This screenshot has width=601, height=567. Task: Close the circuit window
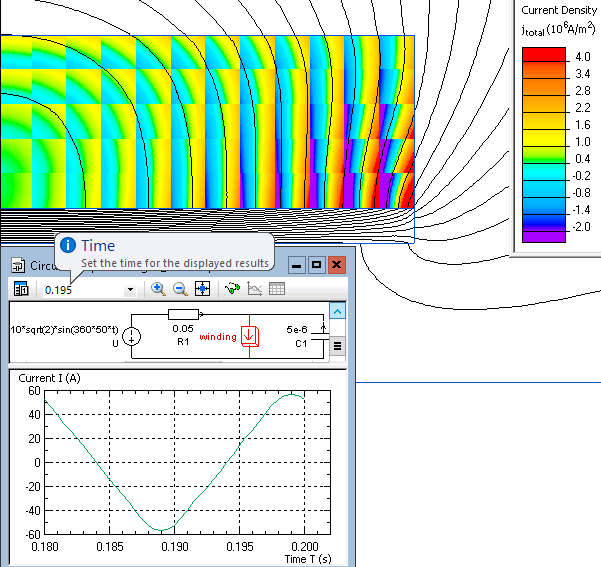[x=337, y=265]
